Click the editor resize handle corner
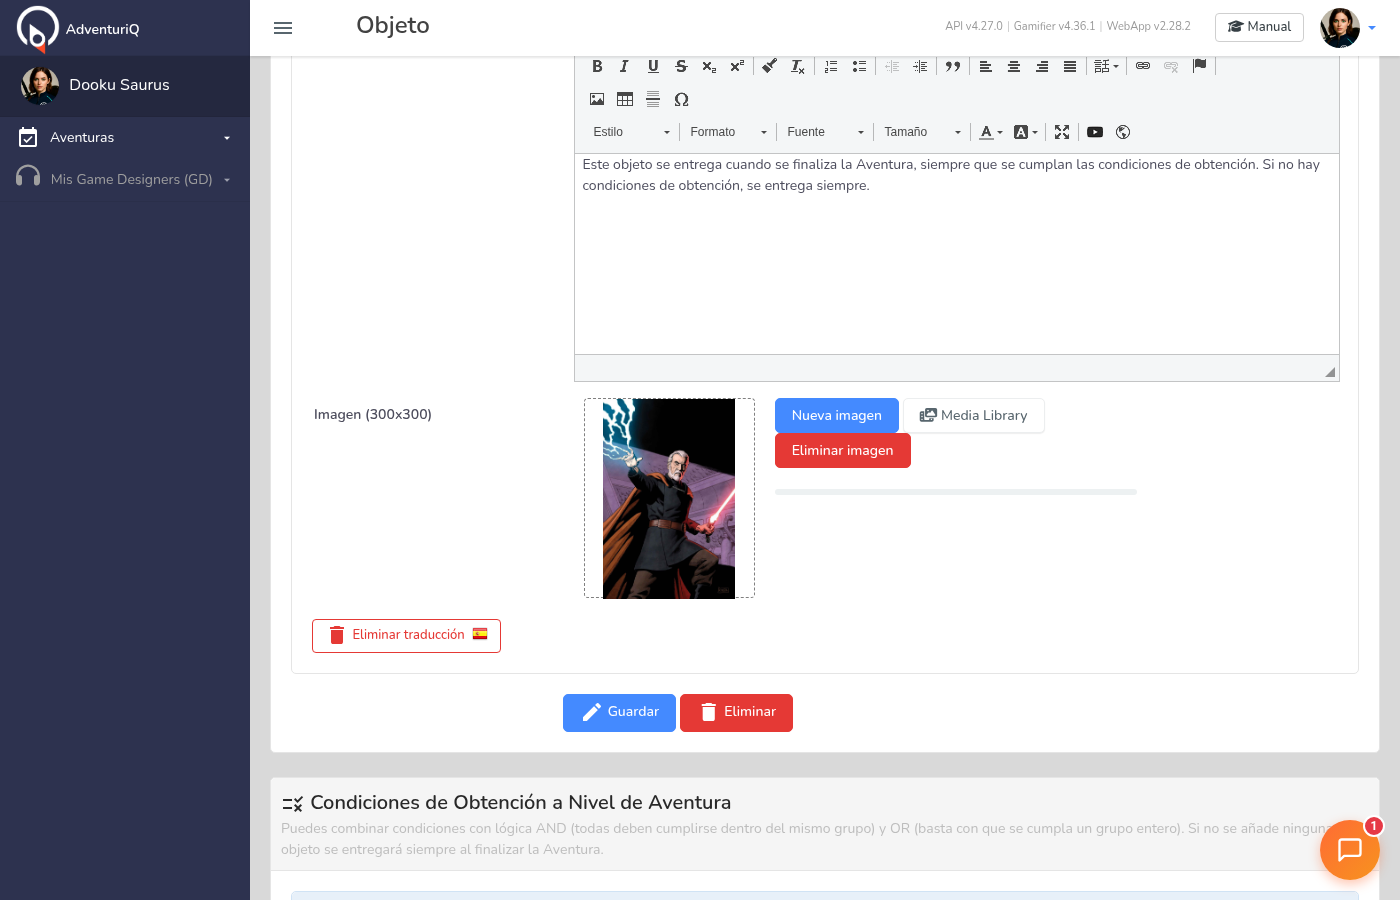1400x900 pixels. tap(1330, 372)
